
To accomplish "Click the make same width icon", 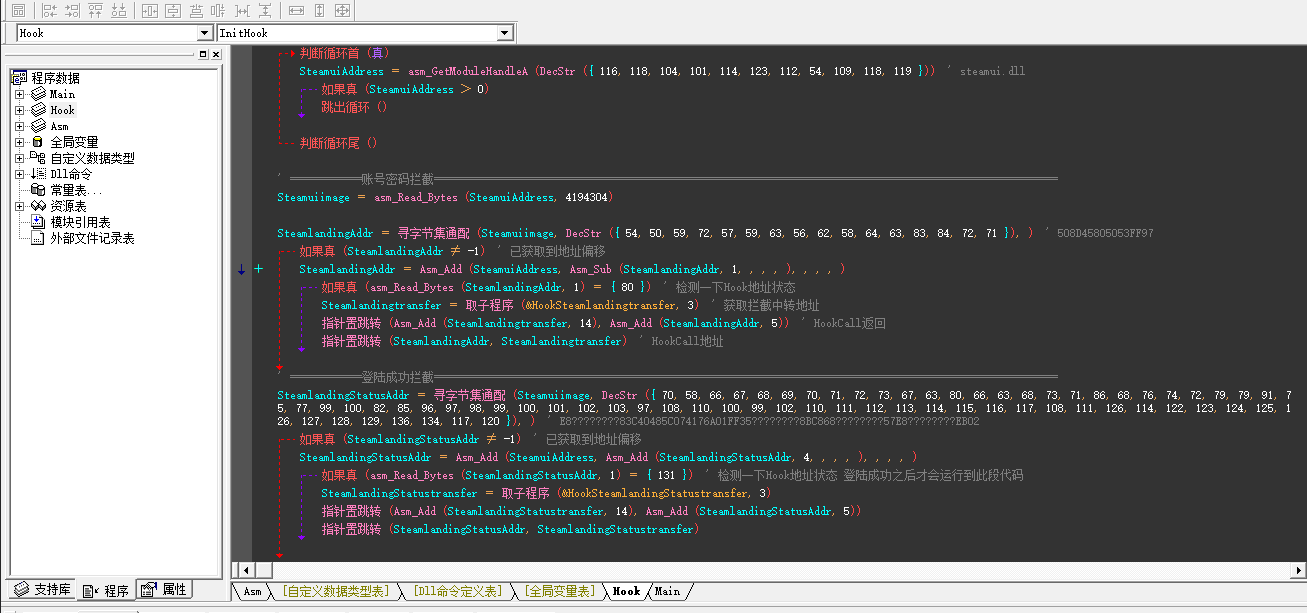I will (296, 11).
